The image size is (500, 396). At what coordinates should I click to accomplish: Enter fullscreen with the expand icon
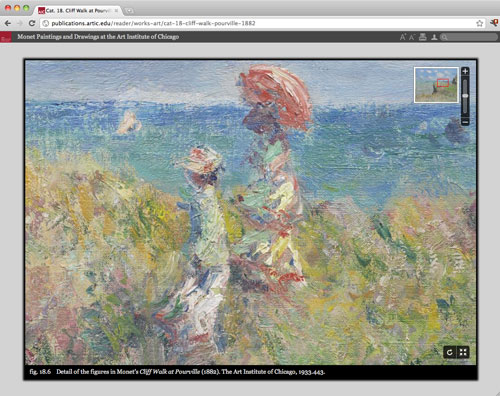click(463, 352)
